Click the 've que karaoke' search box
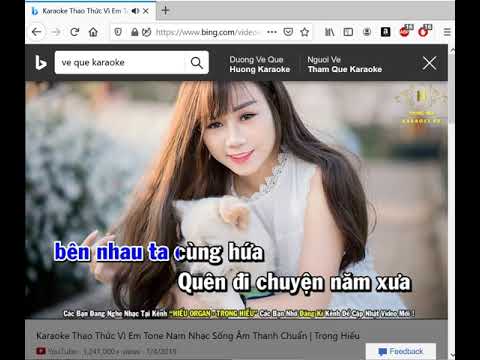Screen dimensions: 480x360 click(x=120, y=62)
